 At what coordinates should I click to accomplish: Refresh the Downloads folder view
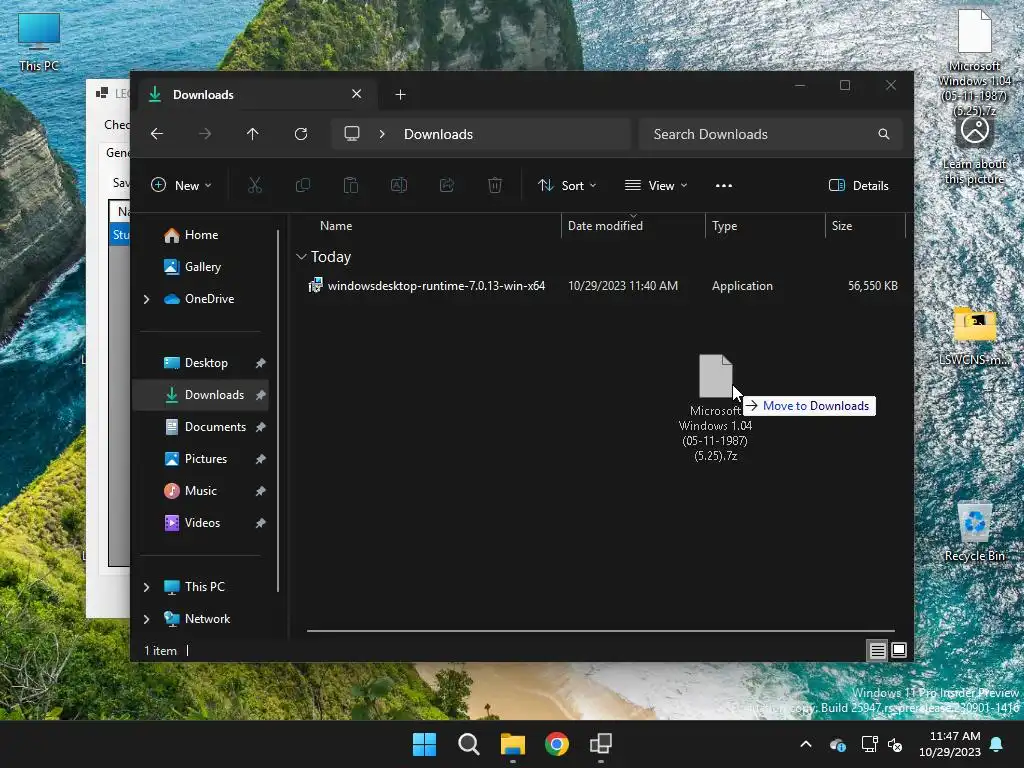point(300,134)
